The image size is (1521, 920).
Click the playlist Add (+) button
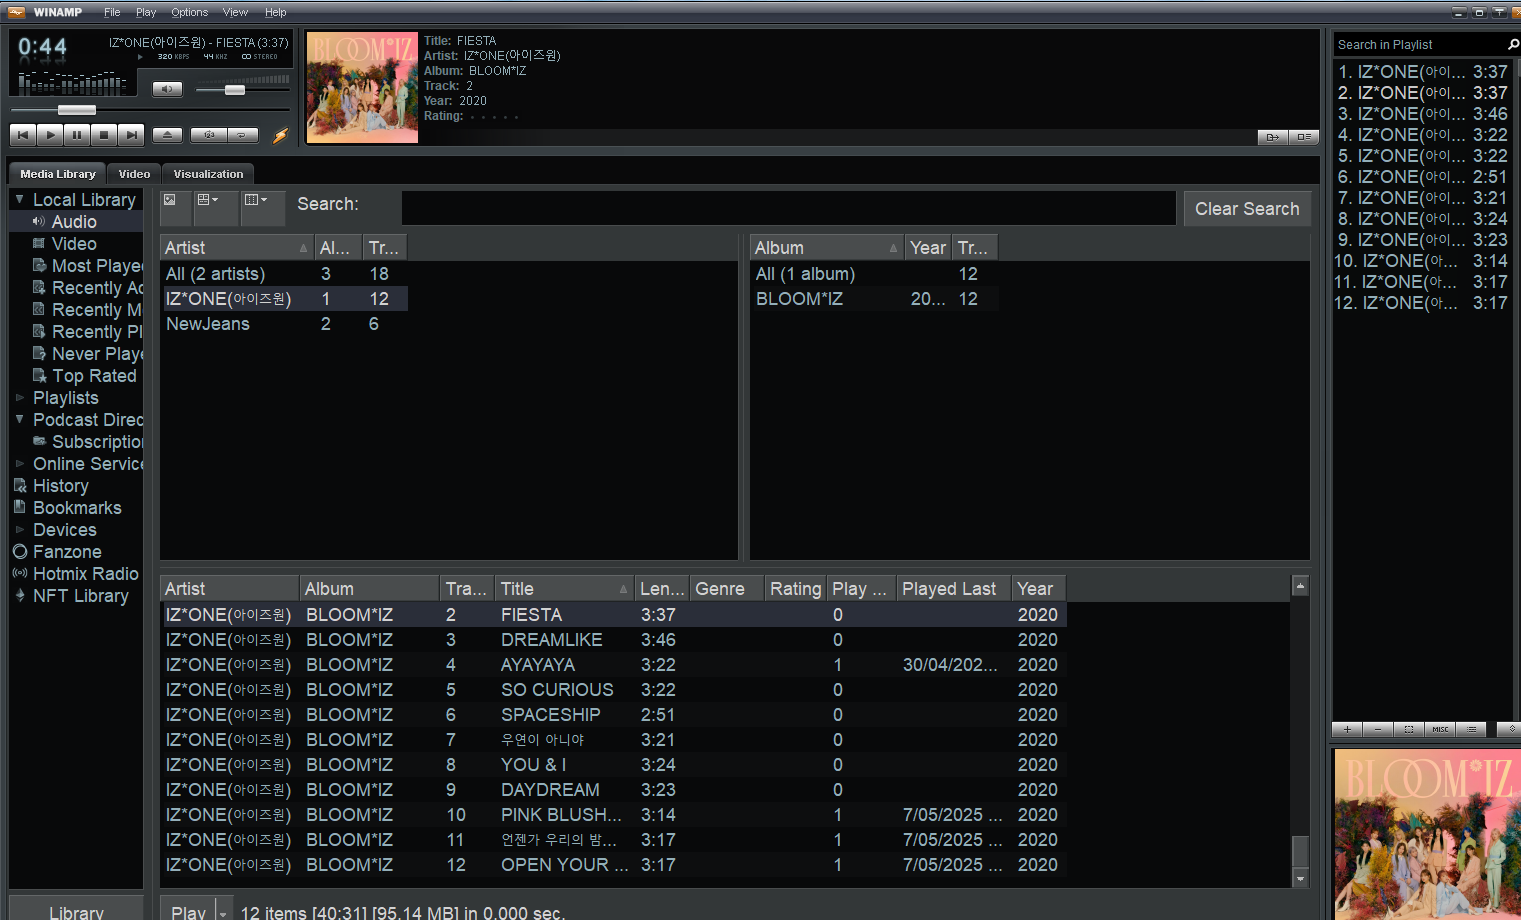(1347, 729)
